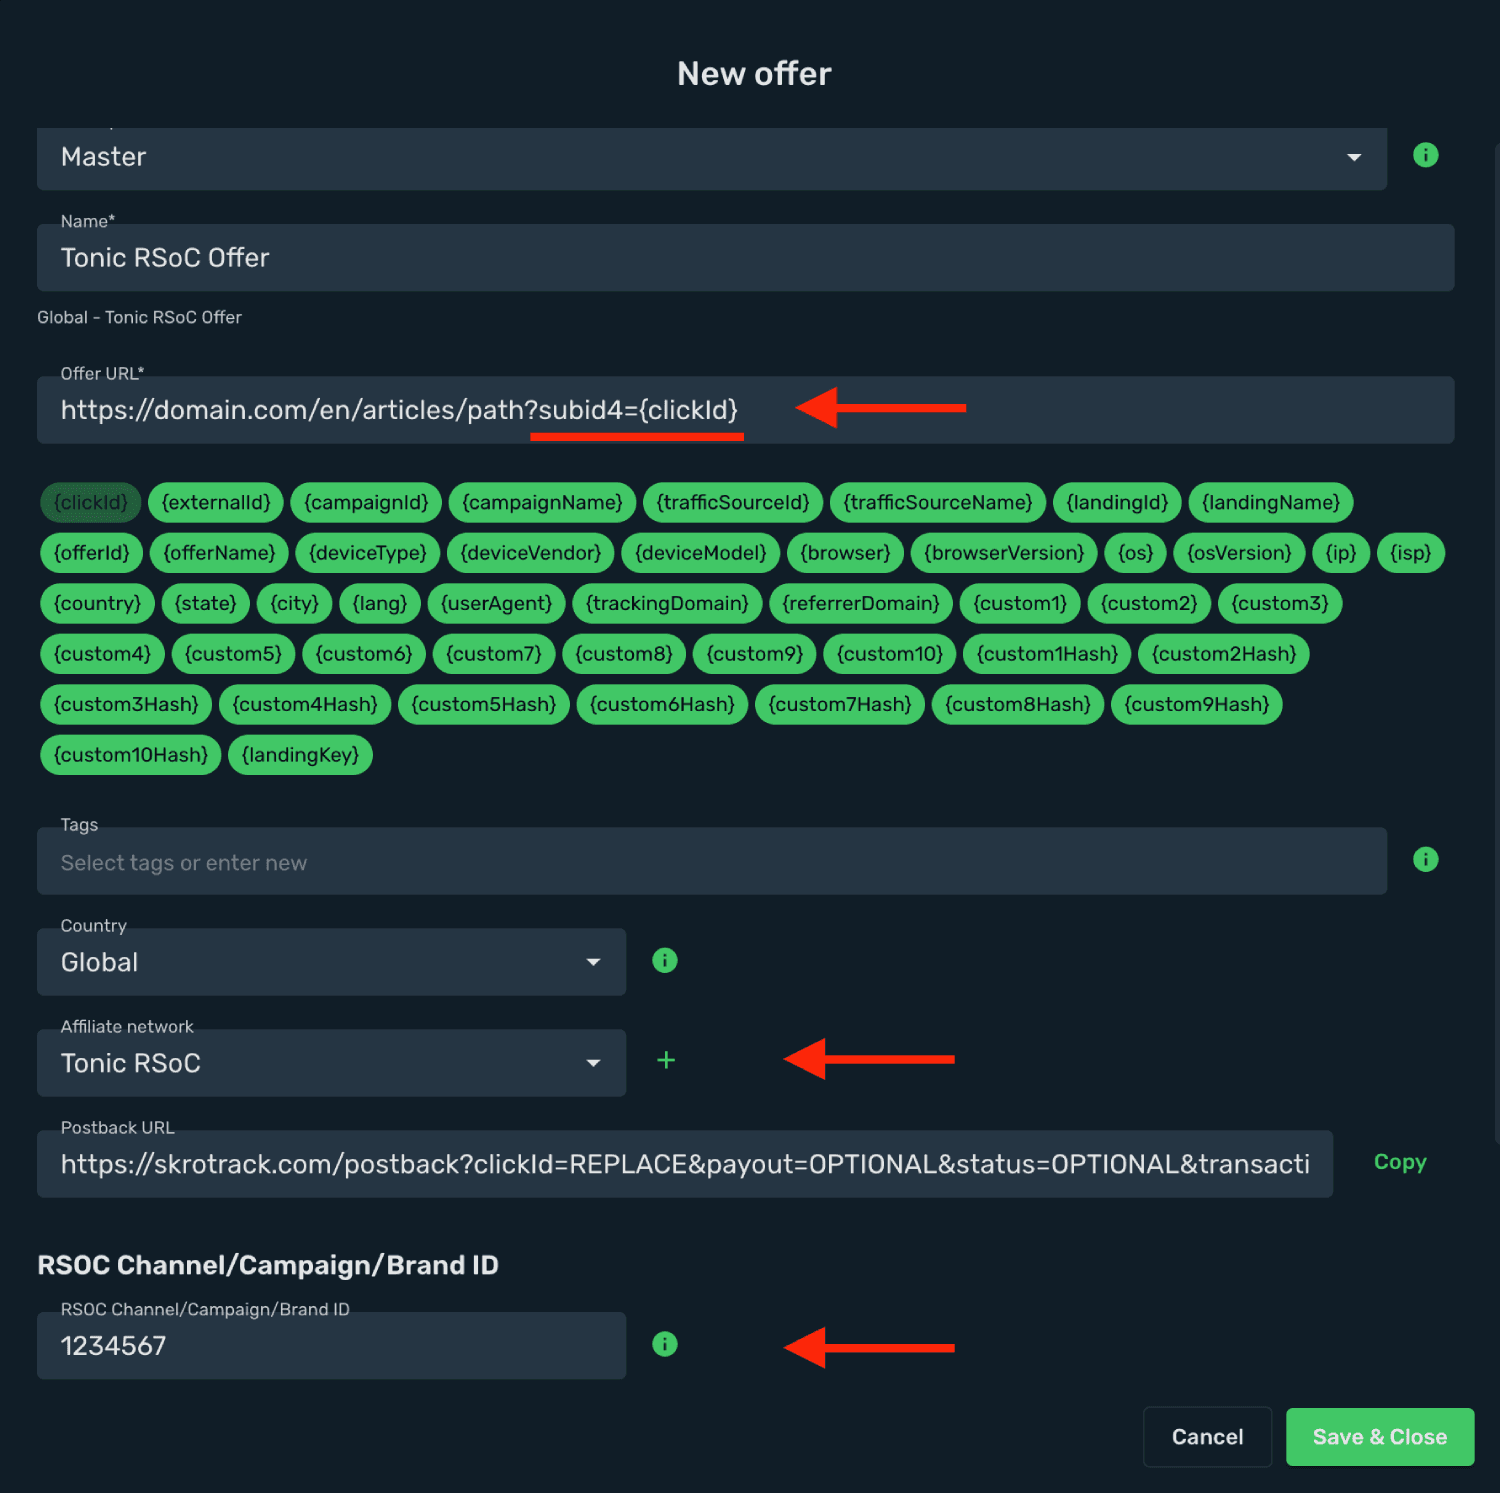Screen dimensions: 1500x1493
Task: Insert the {trackingDomain} token
Action: pos(668,603)
